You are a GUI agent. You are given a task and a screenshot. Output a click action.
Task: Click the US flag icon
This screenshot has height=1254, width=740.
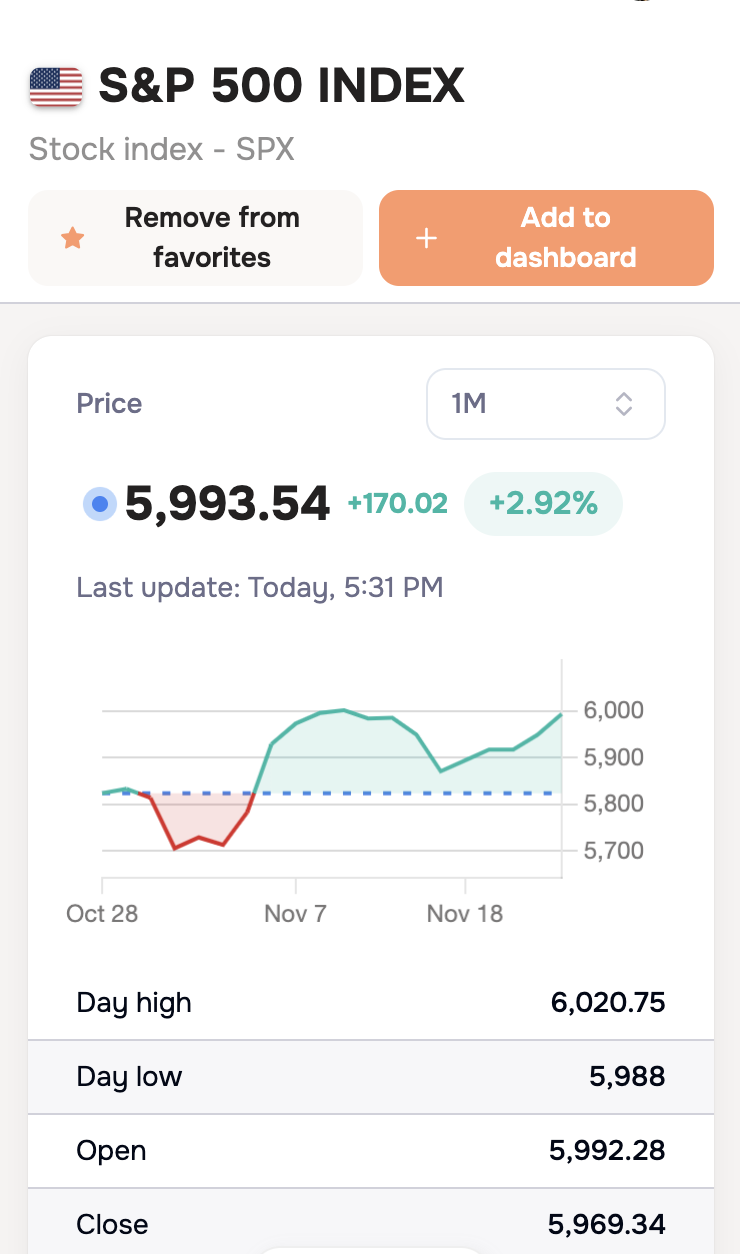[x=56, y=87]
